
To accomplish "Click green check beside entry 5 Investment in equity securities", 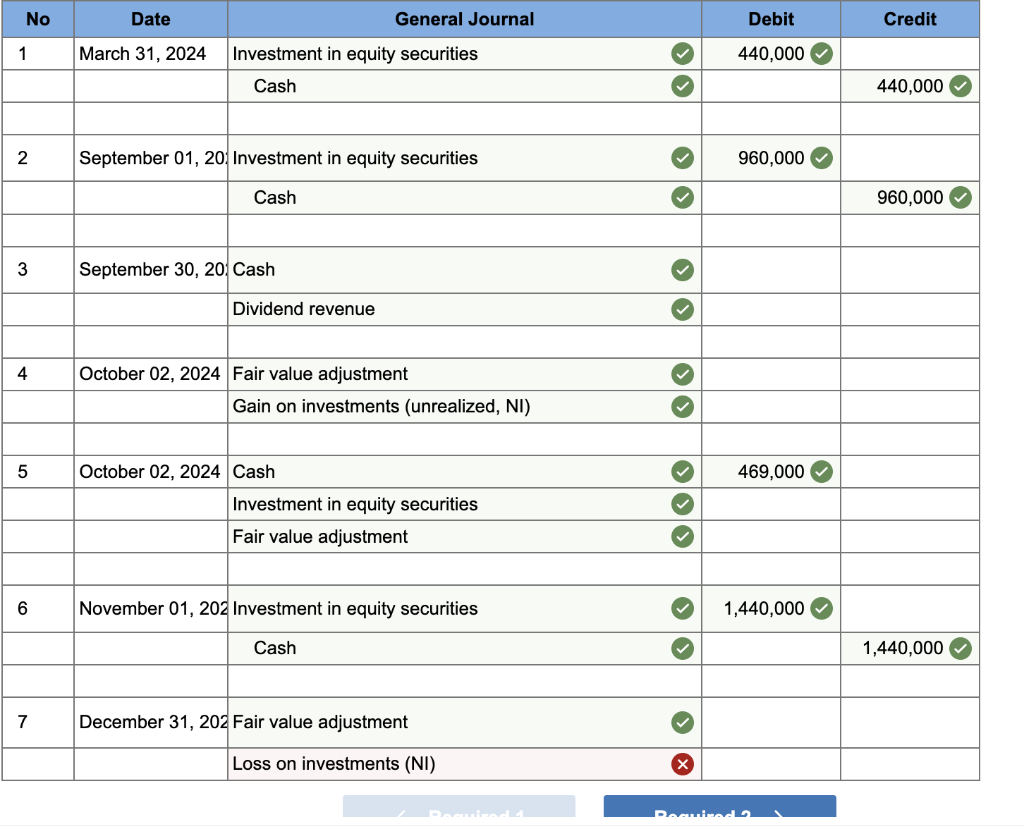I will (x=682, y=504).
